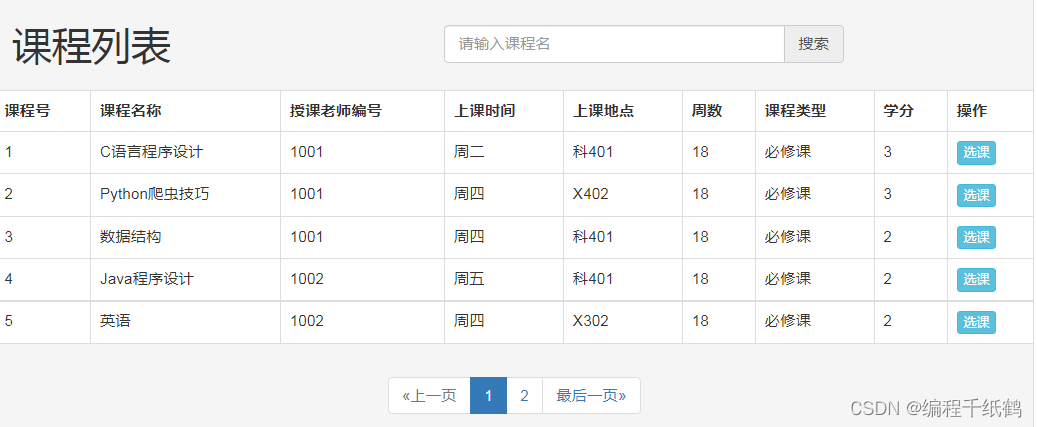Open page 2 in pagination
The width and height of the screenshot is (1037, 427).
click(x=524, y=395)
